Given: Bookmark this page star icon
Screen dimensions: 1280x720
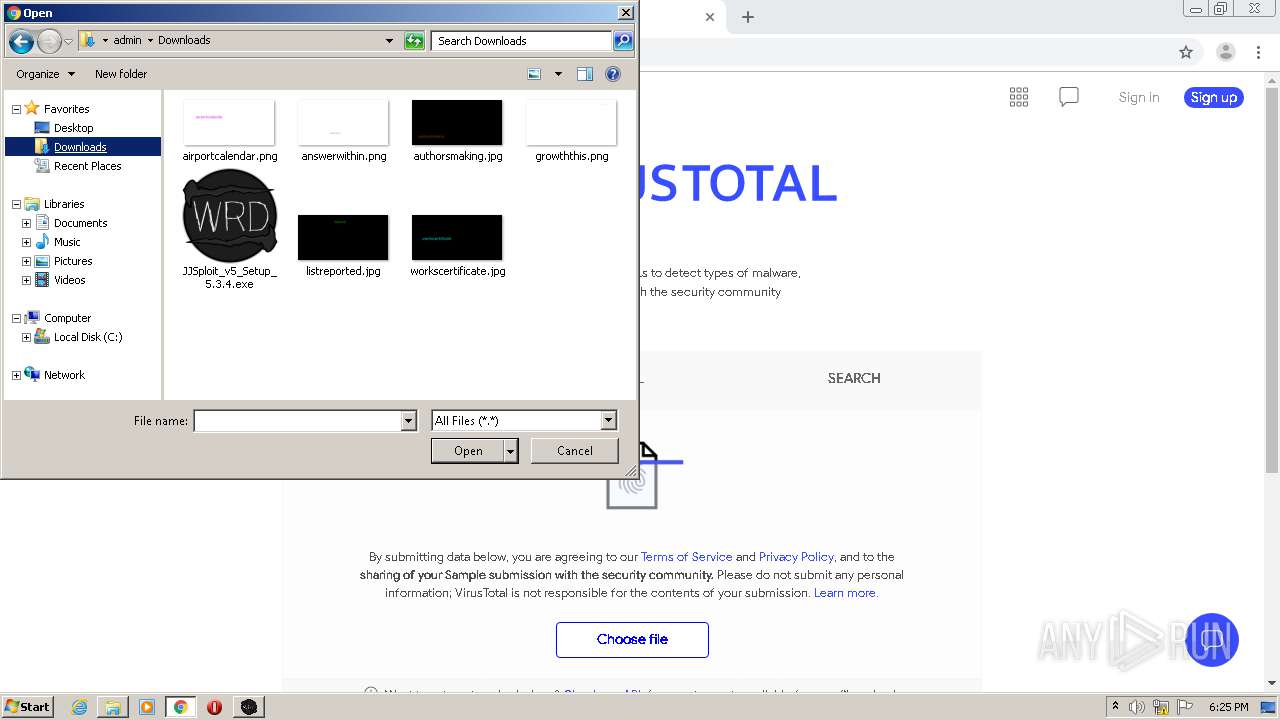Looking at the screenshot, I should point(1186,52).
